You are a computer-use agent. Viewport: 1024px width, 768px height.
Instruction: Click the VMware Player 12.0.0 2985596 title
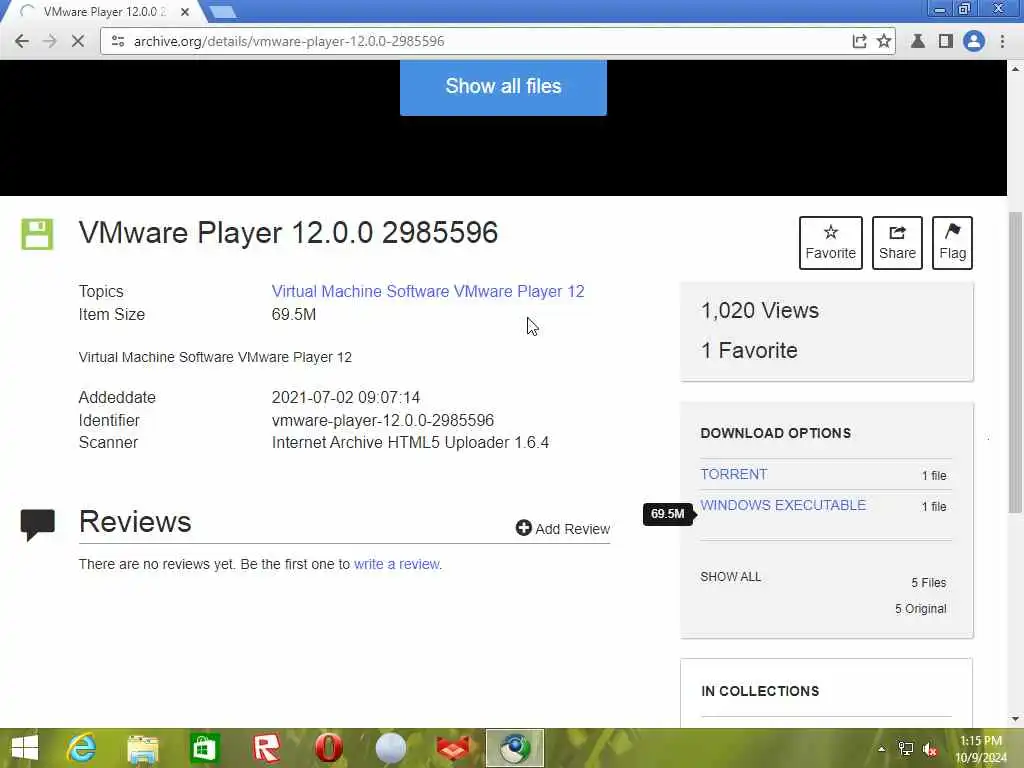[288, 233]
